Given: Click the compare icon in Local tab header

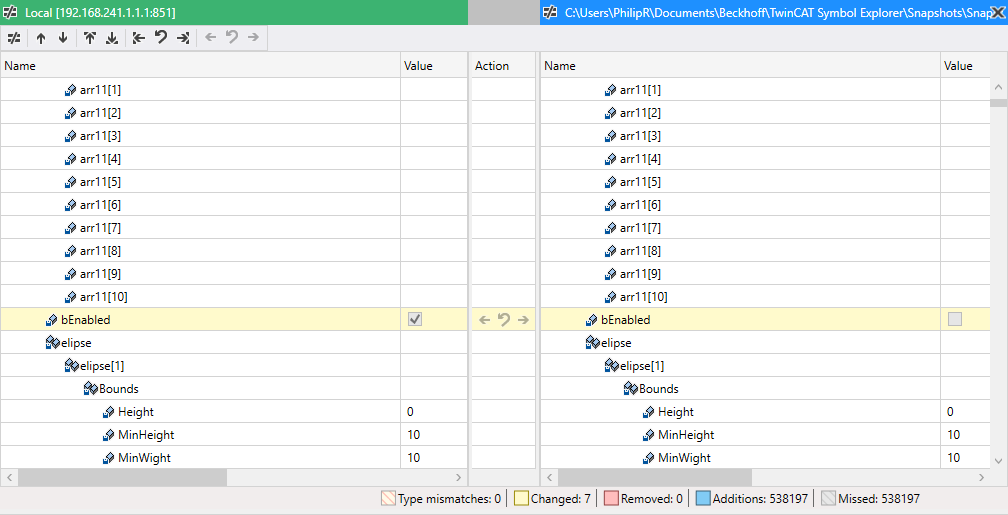Looking at the screenshot, I should (10, 12).
